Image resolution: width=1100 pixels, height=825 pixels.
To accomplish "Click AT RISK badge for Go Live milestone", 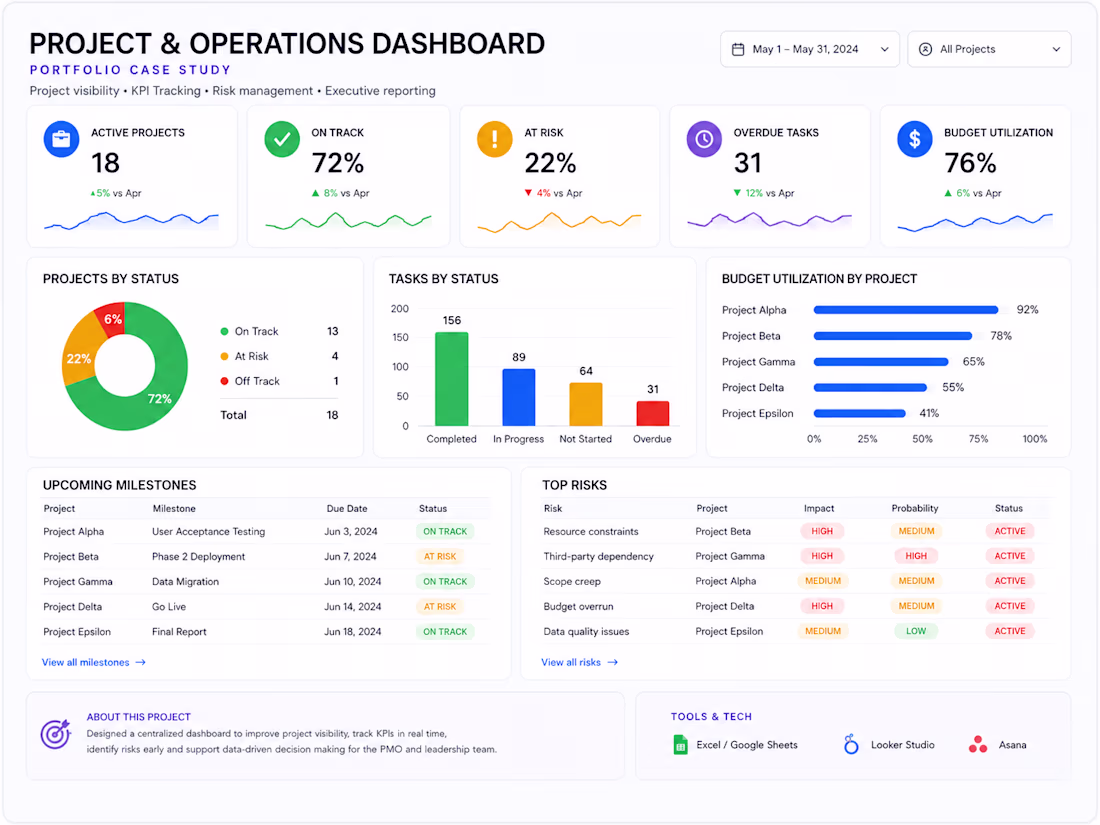I will tap(440, 607).
